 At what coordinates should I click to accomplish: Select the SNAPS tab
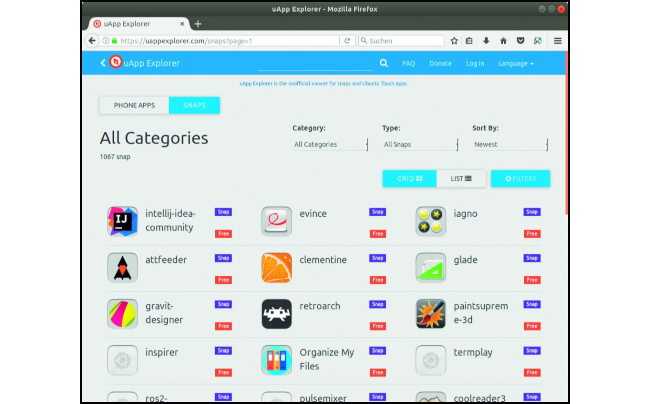pyautogui.click(x=194, y=105)
